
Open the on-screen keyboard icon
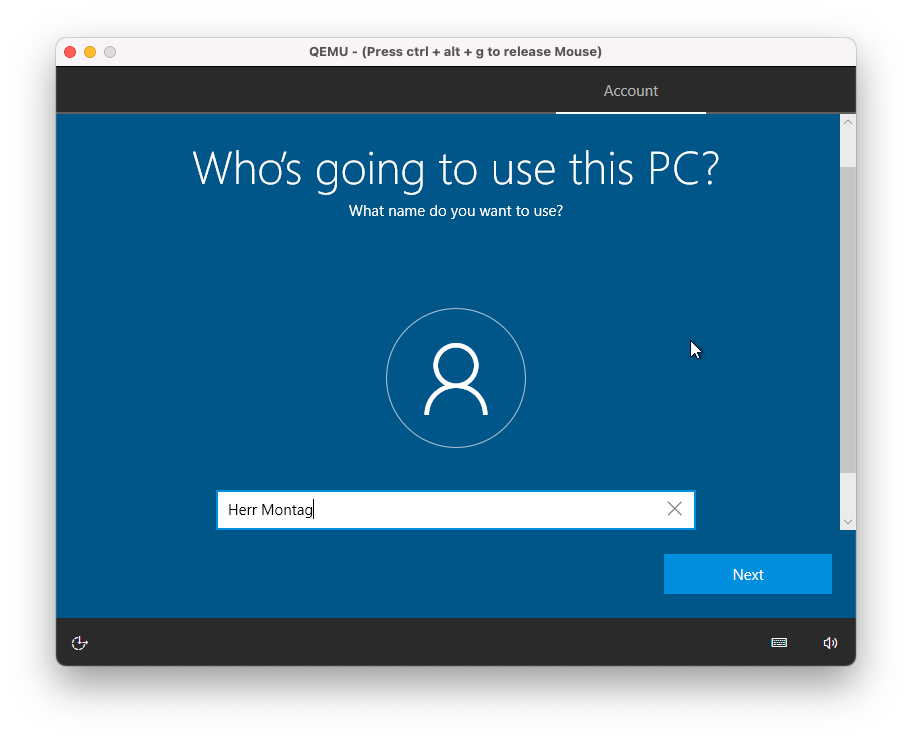pyautogui.click(x=779, y=643)
